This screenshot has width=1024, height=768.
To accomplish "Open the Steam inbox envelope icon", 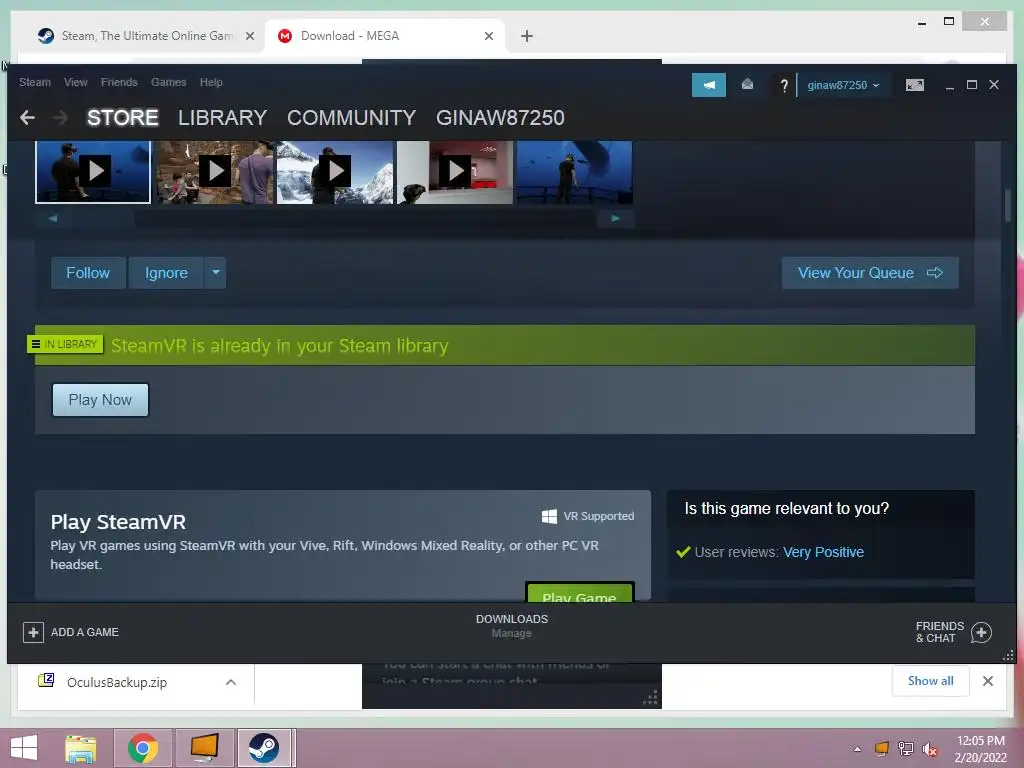I will click(747, 84).
